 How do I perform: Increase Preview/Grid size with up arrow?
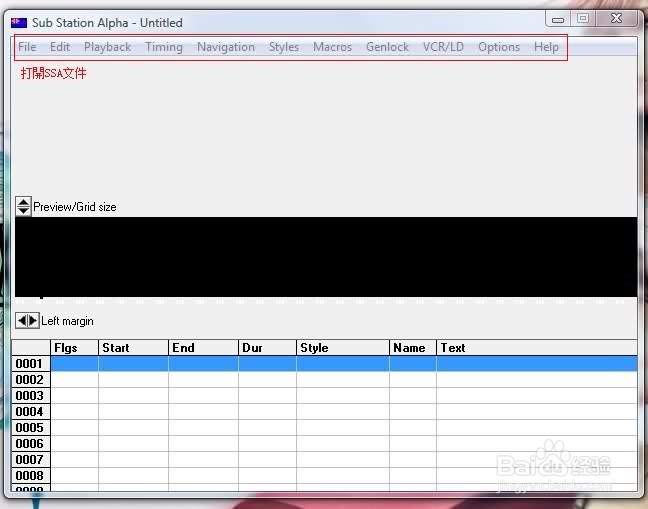tap(24, 202)
